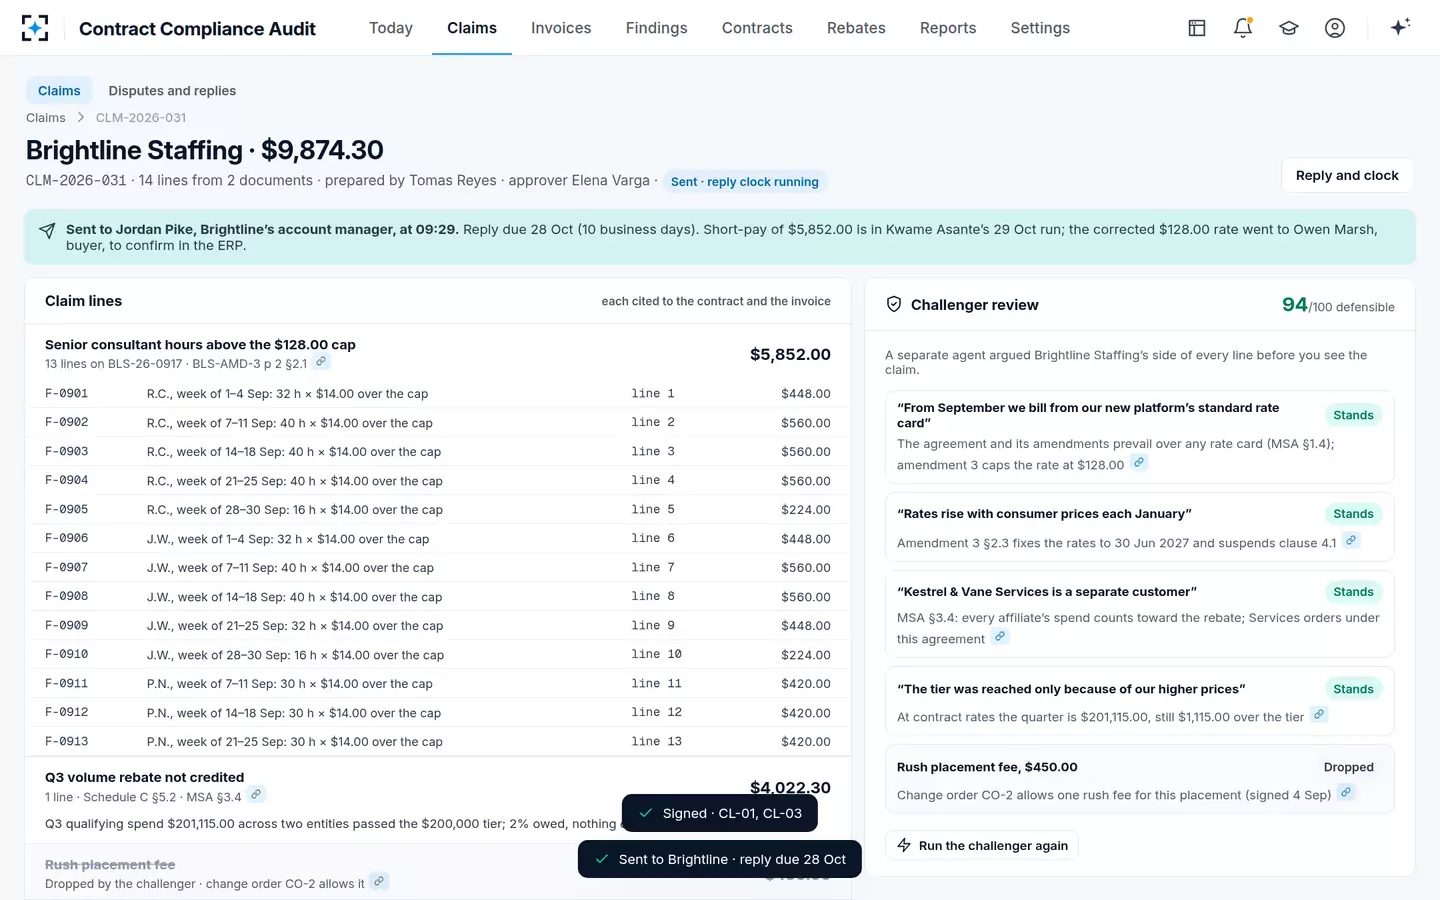Select the Claims sub-tab pill
The width and height of the screenshot is (1440, 900).
click(x=59, y=91)
